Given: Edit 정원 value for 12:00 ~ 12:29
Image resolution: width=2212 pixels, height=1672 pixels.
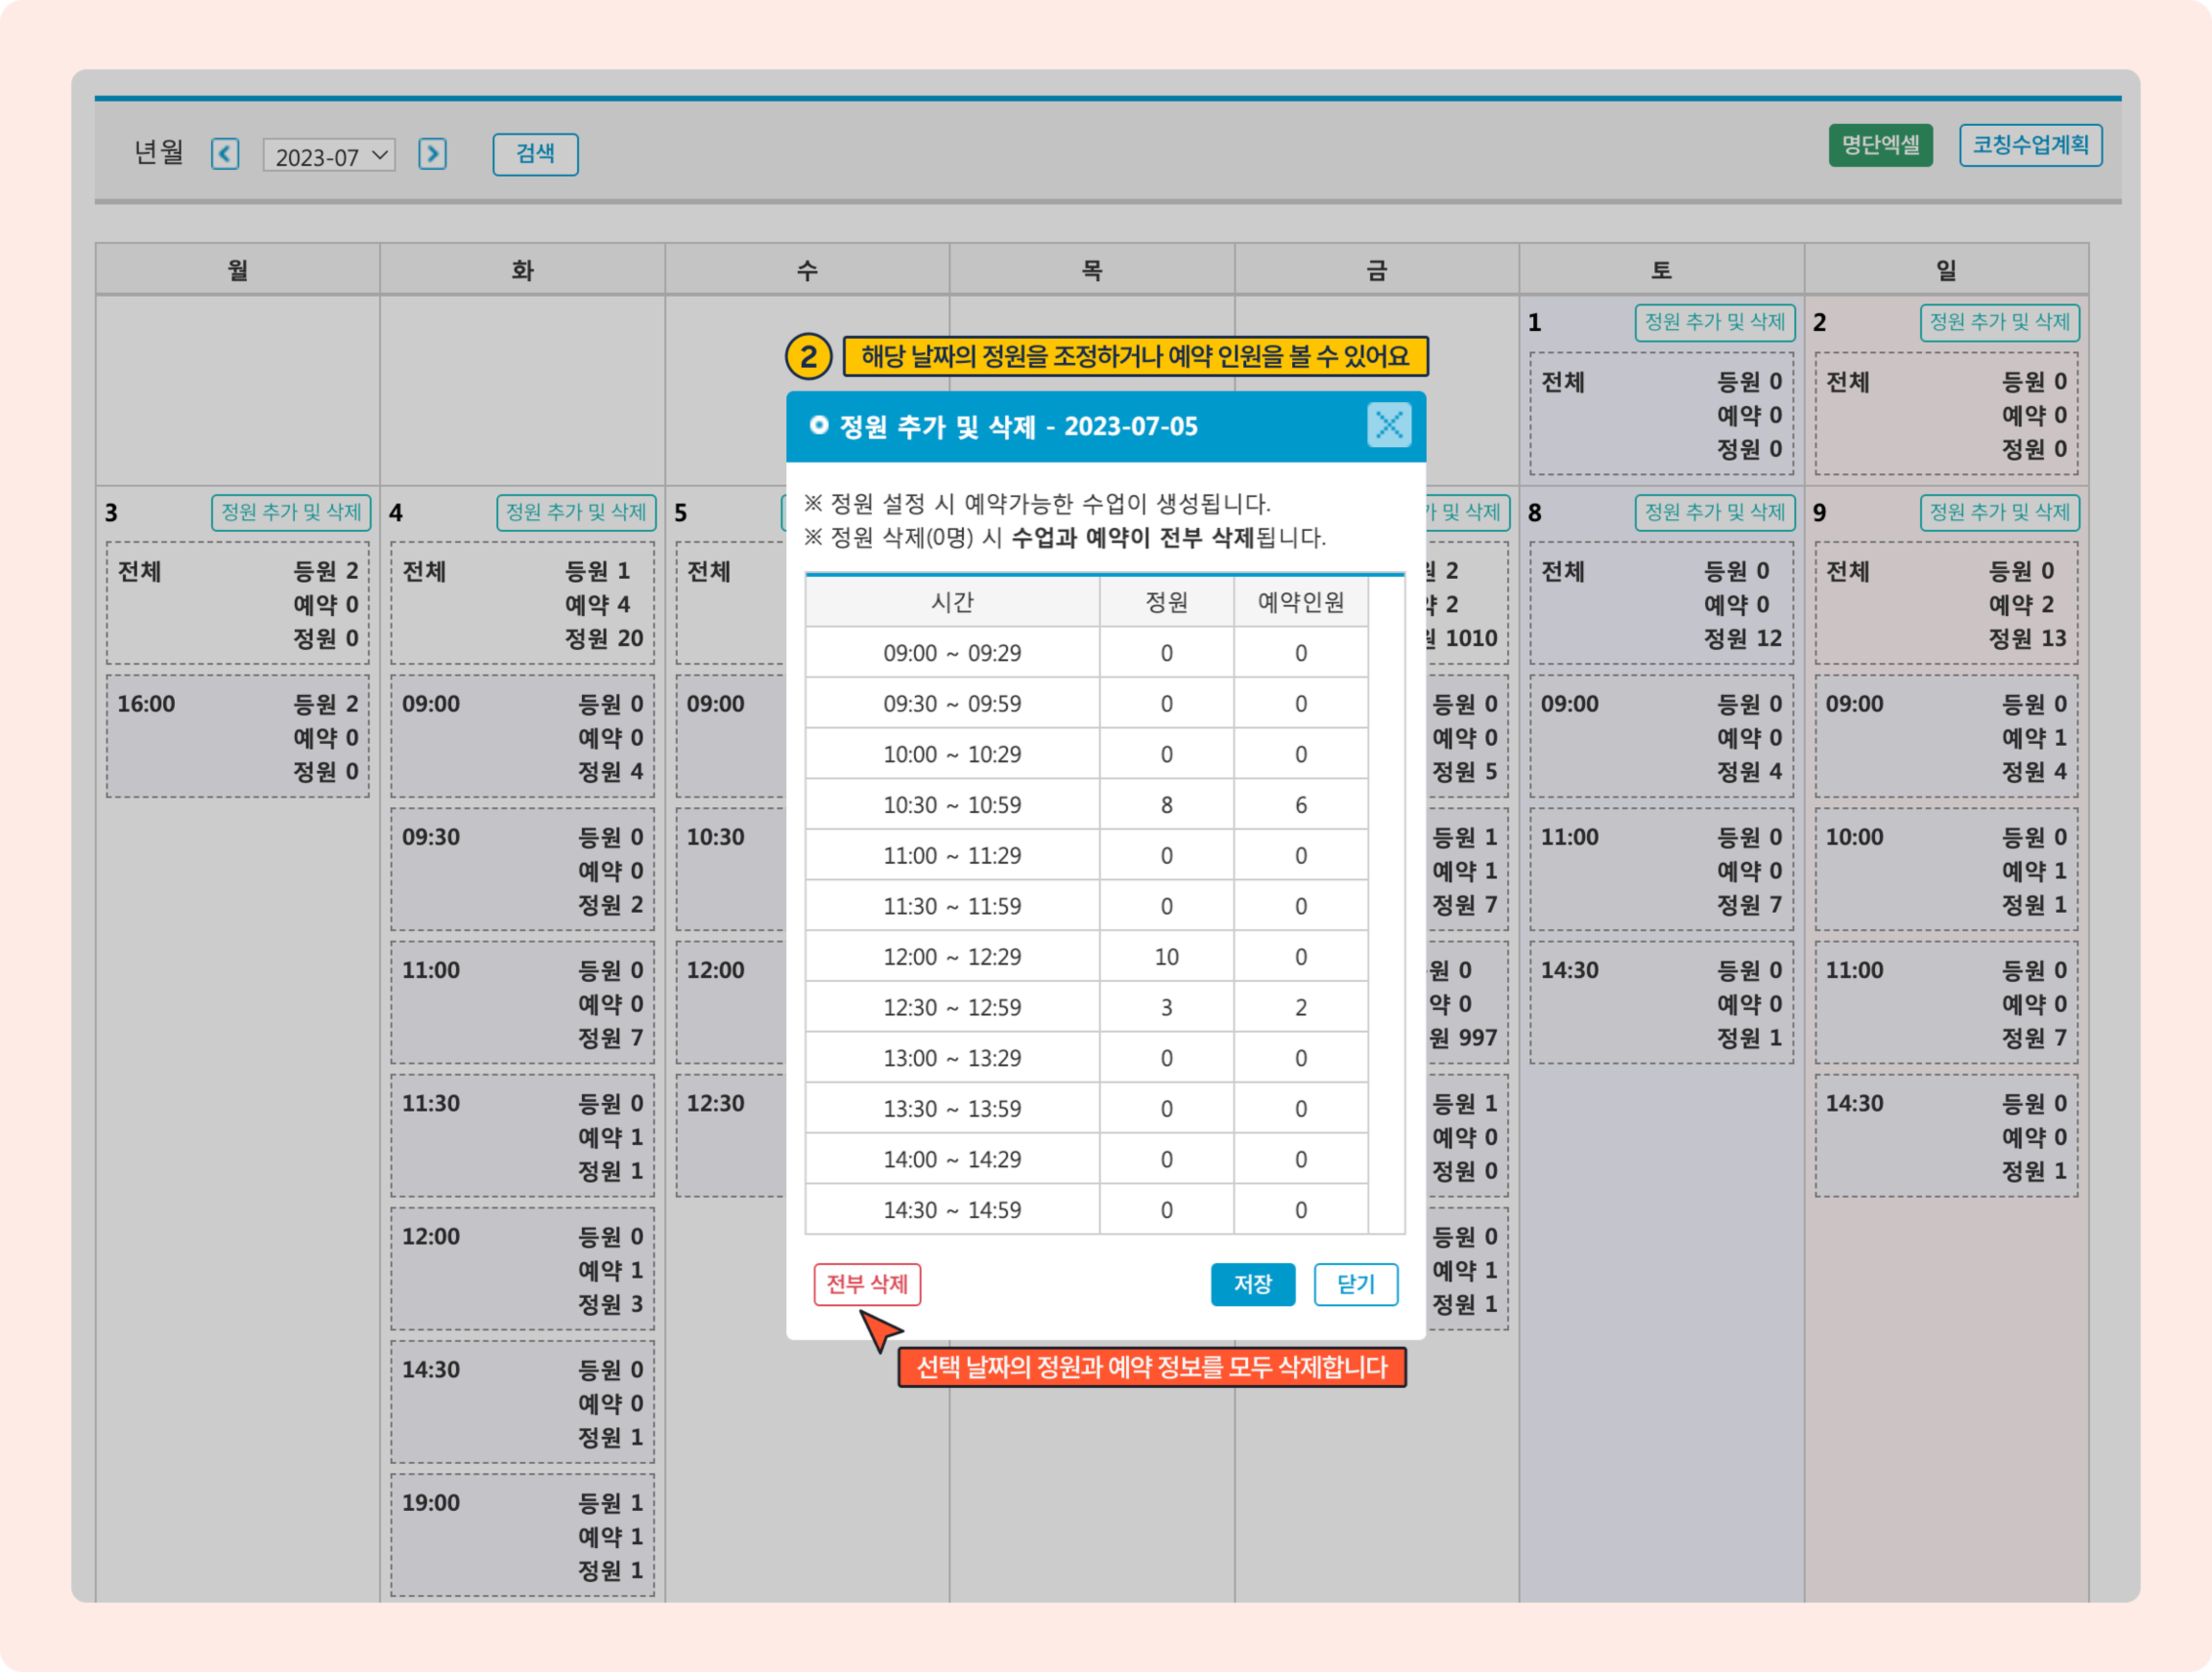Looking at the screenshot, I should [x=1166, y=957].
